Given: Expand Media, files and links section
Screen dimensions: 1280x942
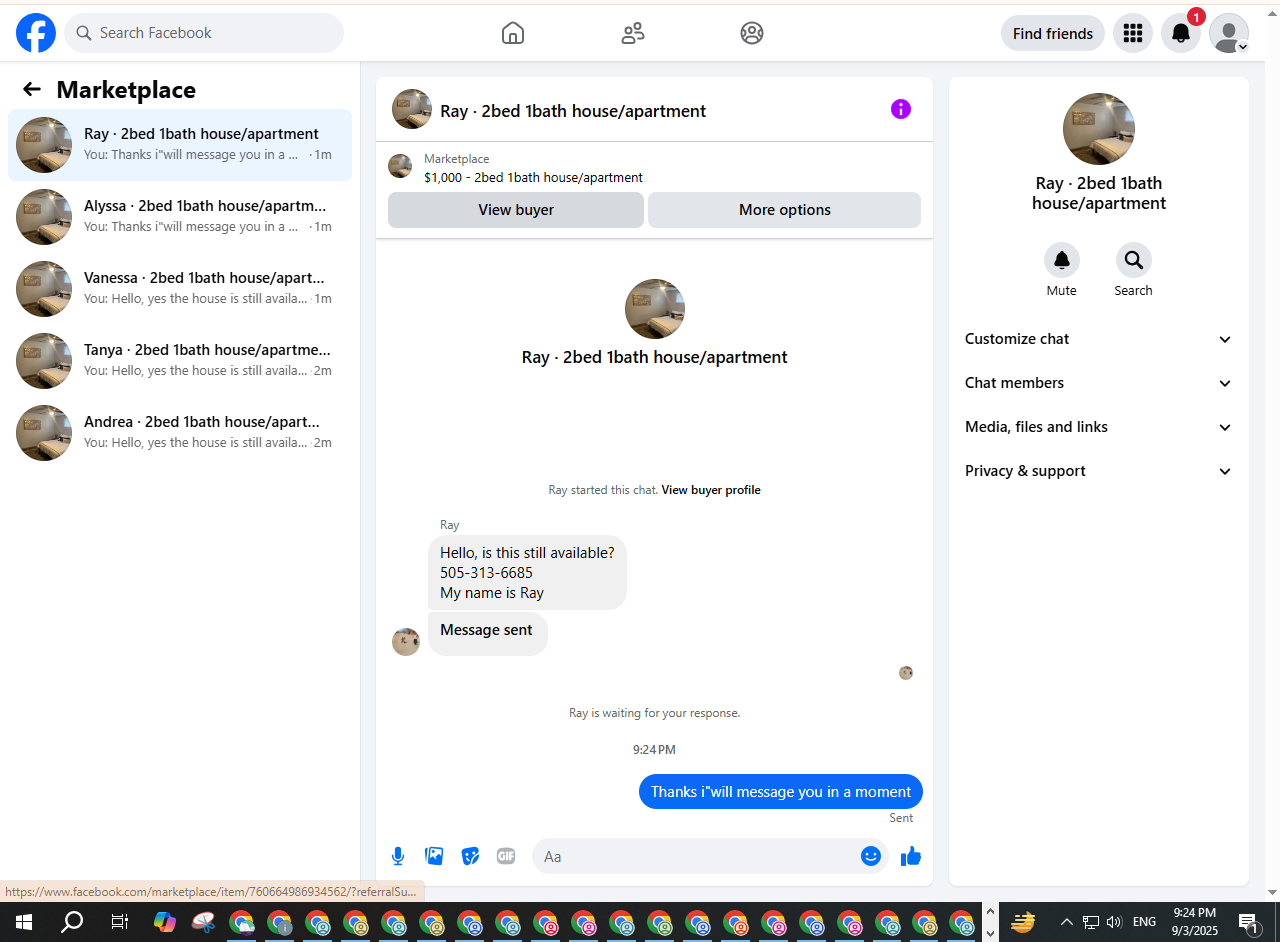Looking at the screenshot, I should (1099, 427).
